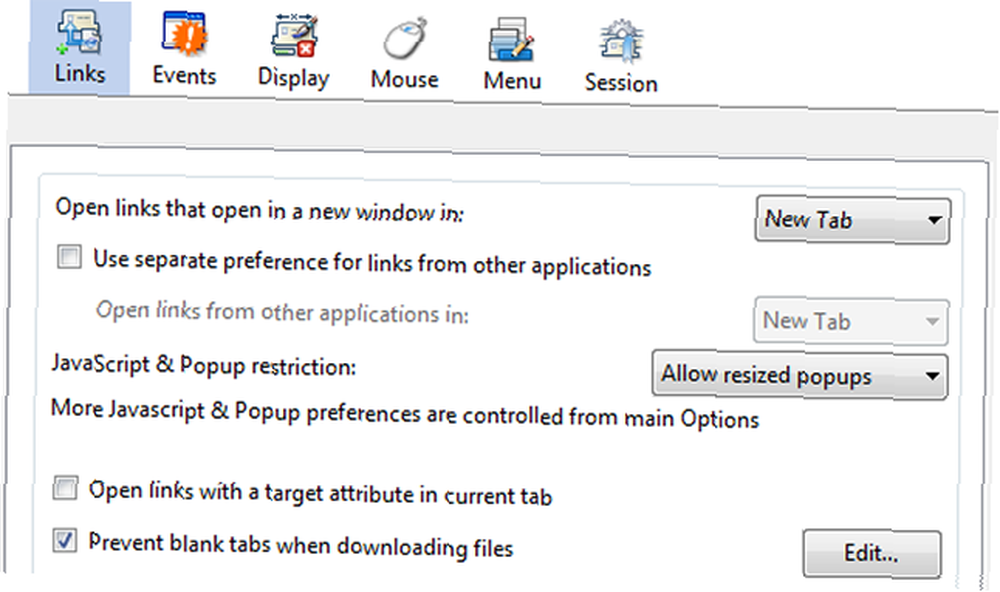The height and width of the screenshot is (592, 1000).
Task: Click the 'Use separate preference' label text
Action: pyautogui.click(x=372, y=263)
